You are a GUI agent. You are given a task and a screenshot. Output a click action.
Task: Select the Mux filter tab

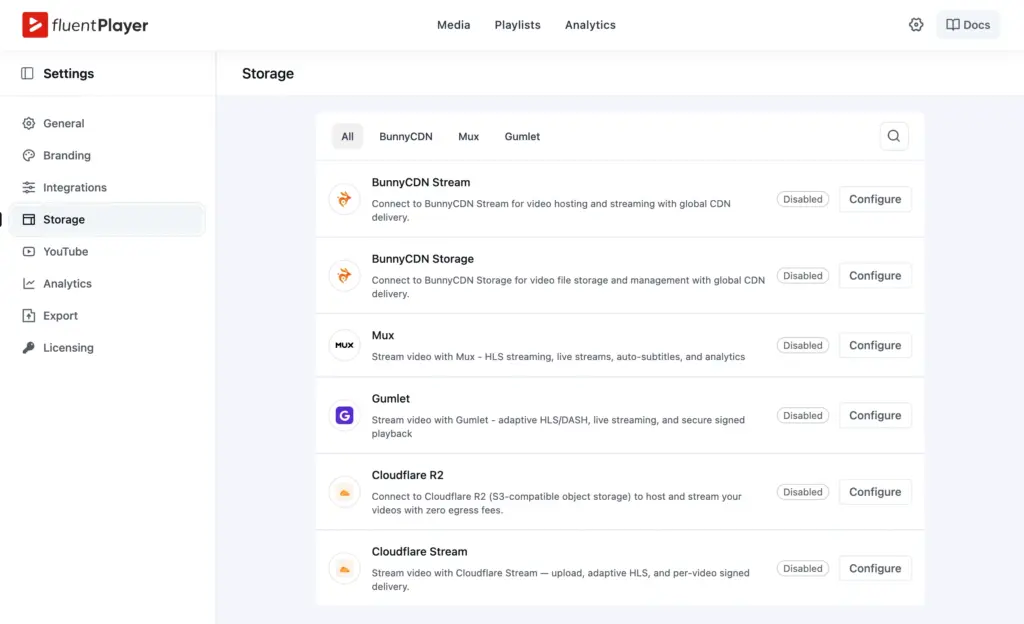pyautogui.click(x=468, y=136)
